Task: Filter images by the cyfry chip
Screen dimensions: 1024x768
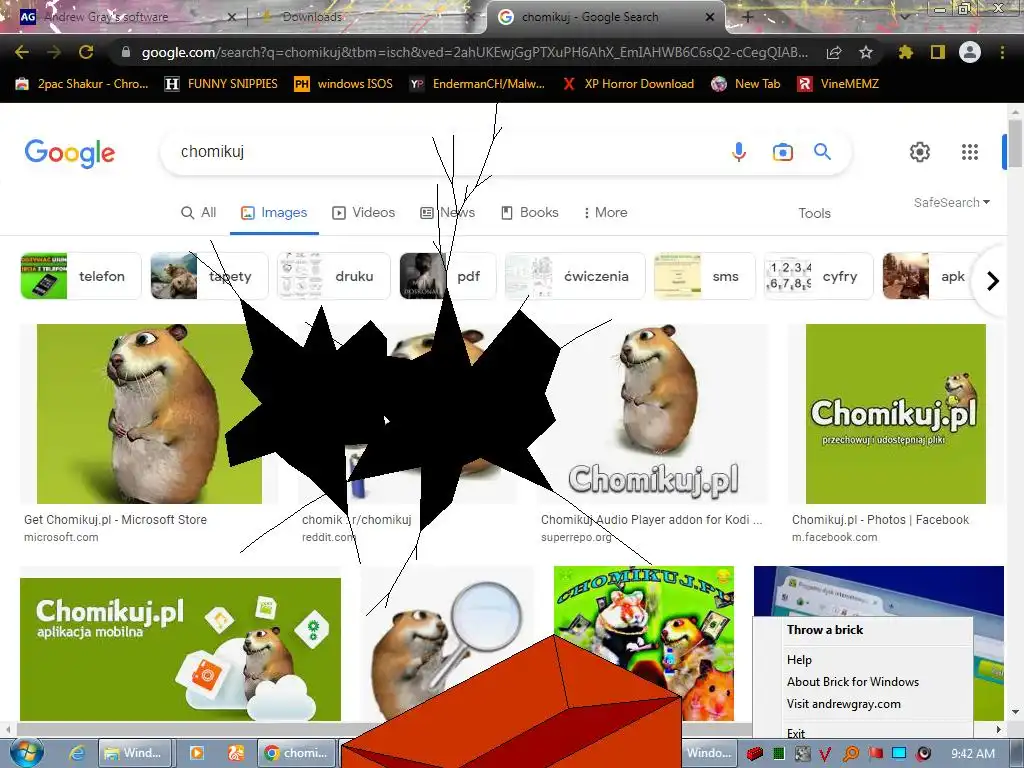Action: point(818,276)
